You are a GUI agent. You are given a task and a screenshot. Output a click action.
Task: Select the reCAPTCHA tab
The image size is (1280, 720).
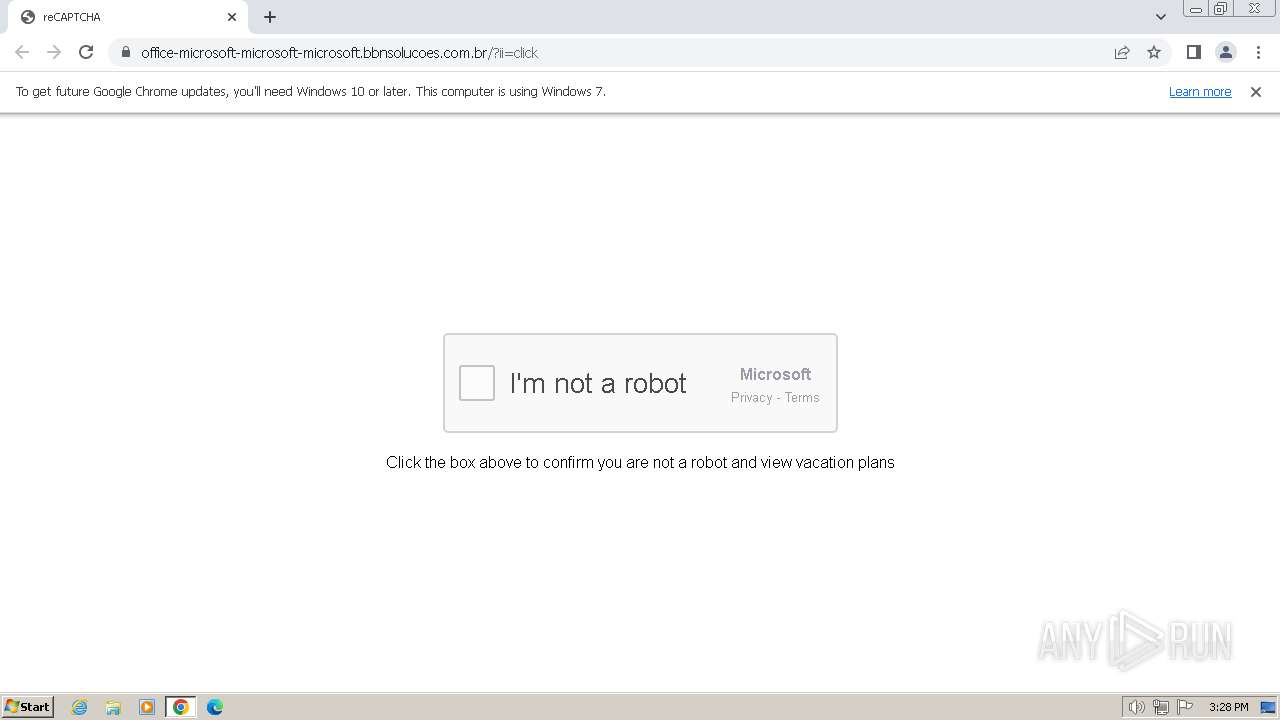(x=127, y=17)
